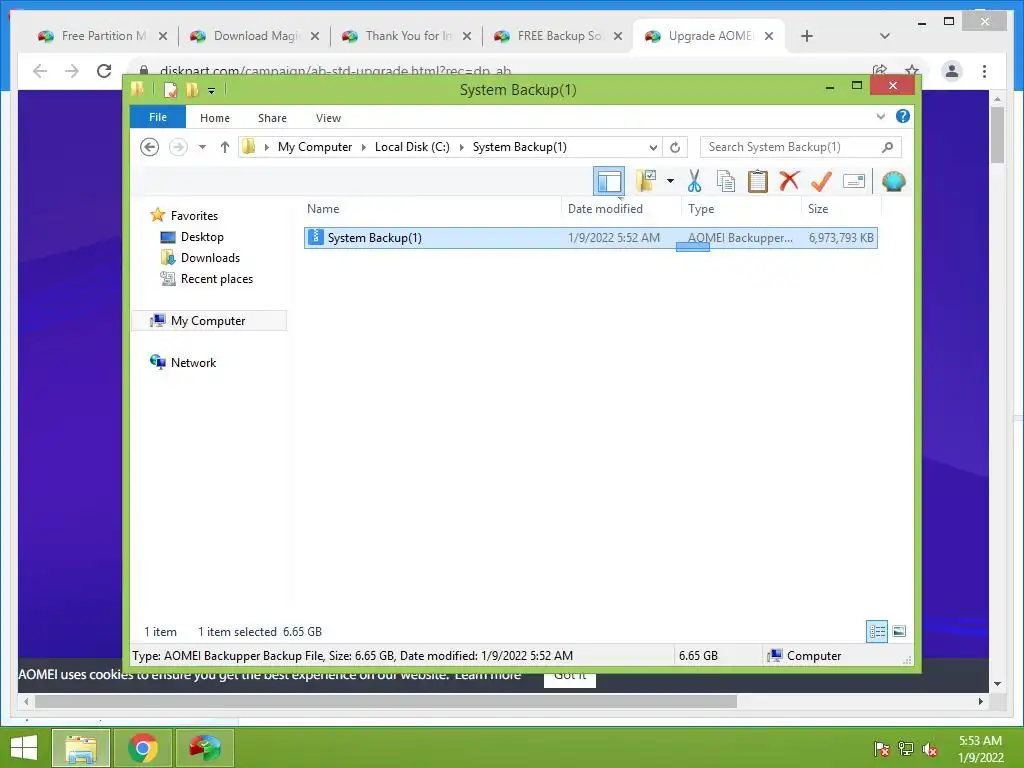The height and width of the screenshot is (768, 1024).
Task: Open the View ribbon tab
Action: click(328, 118)
